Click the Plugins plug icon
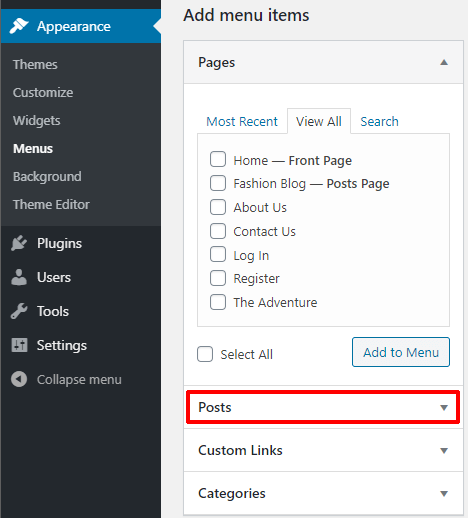Image resolution: width=468 pixels, height=518 pixels. tap(19, 243)
